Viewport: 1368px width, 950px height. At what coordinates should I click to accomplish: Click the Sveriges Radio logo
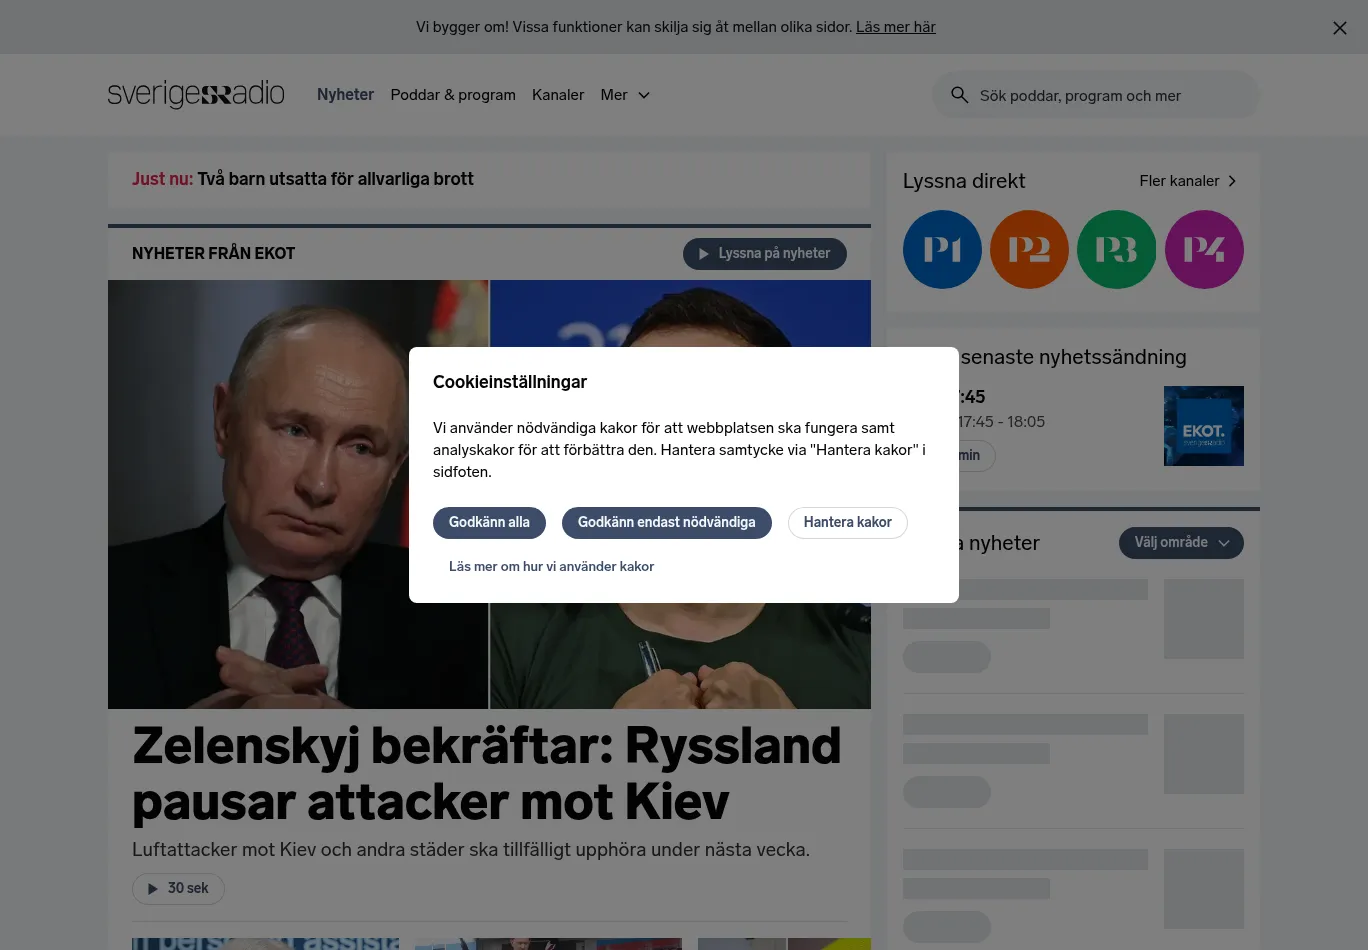[196, 95]
